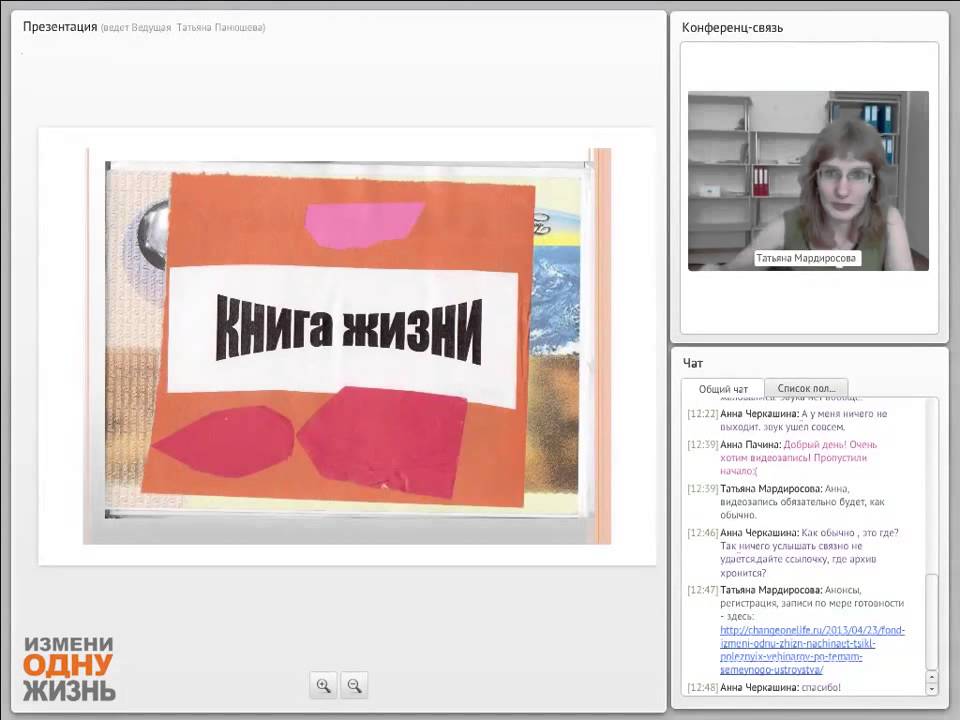This screenshot has height=720, width=960.
Task: Click the Измени одну жизнь logo
Action: 69,669
